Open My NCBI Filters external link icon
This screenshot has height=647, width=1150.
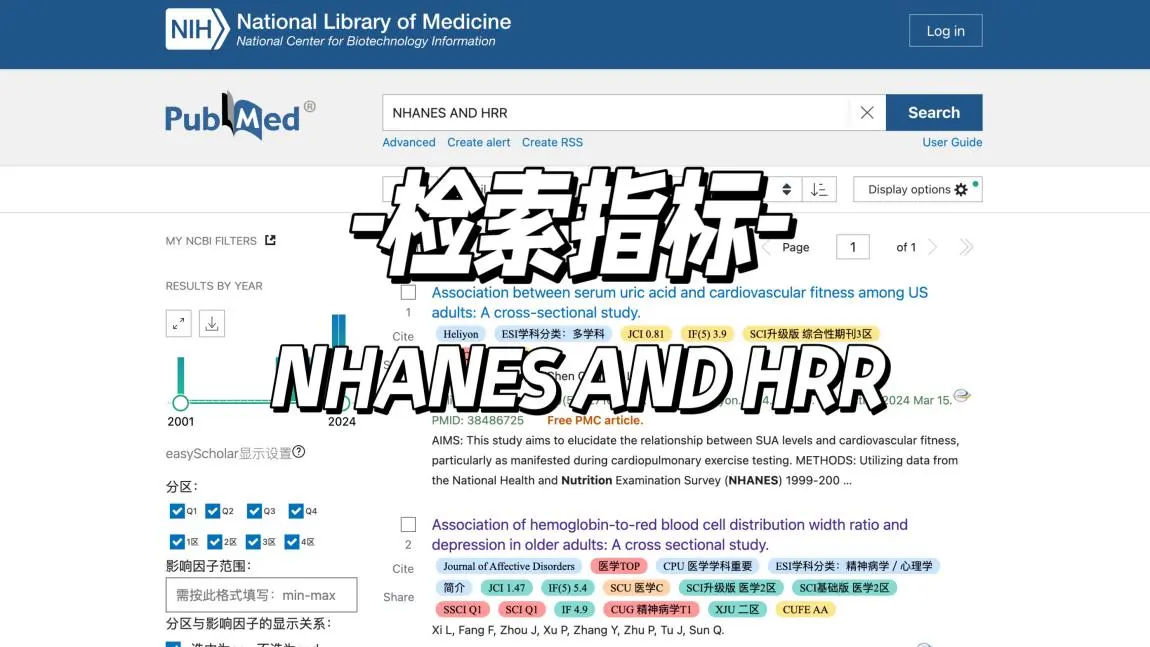click(x=270, y=240)
